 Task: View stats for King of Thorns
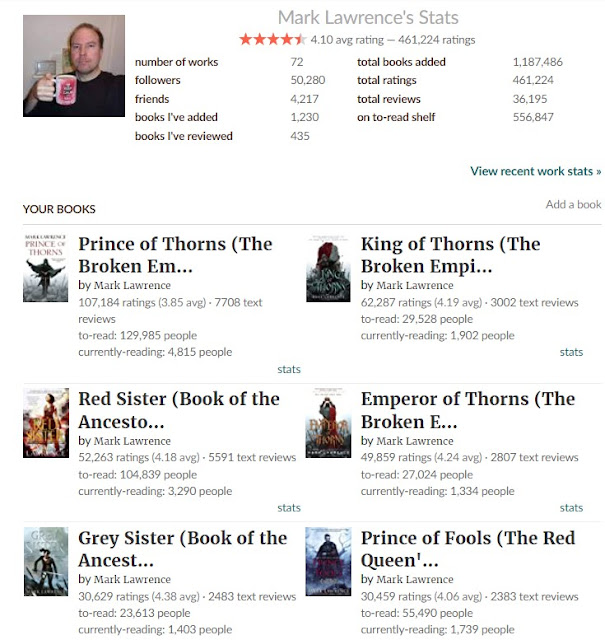[x=571, y=352]
